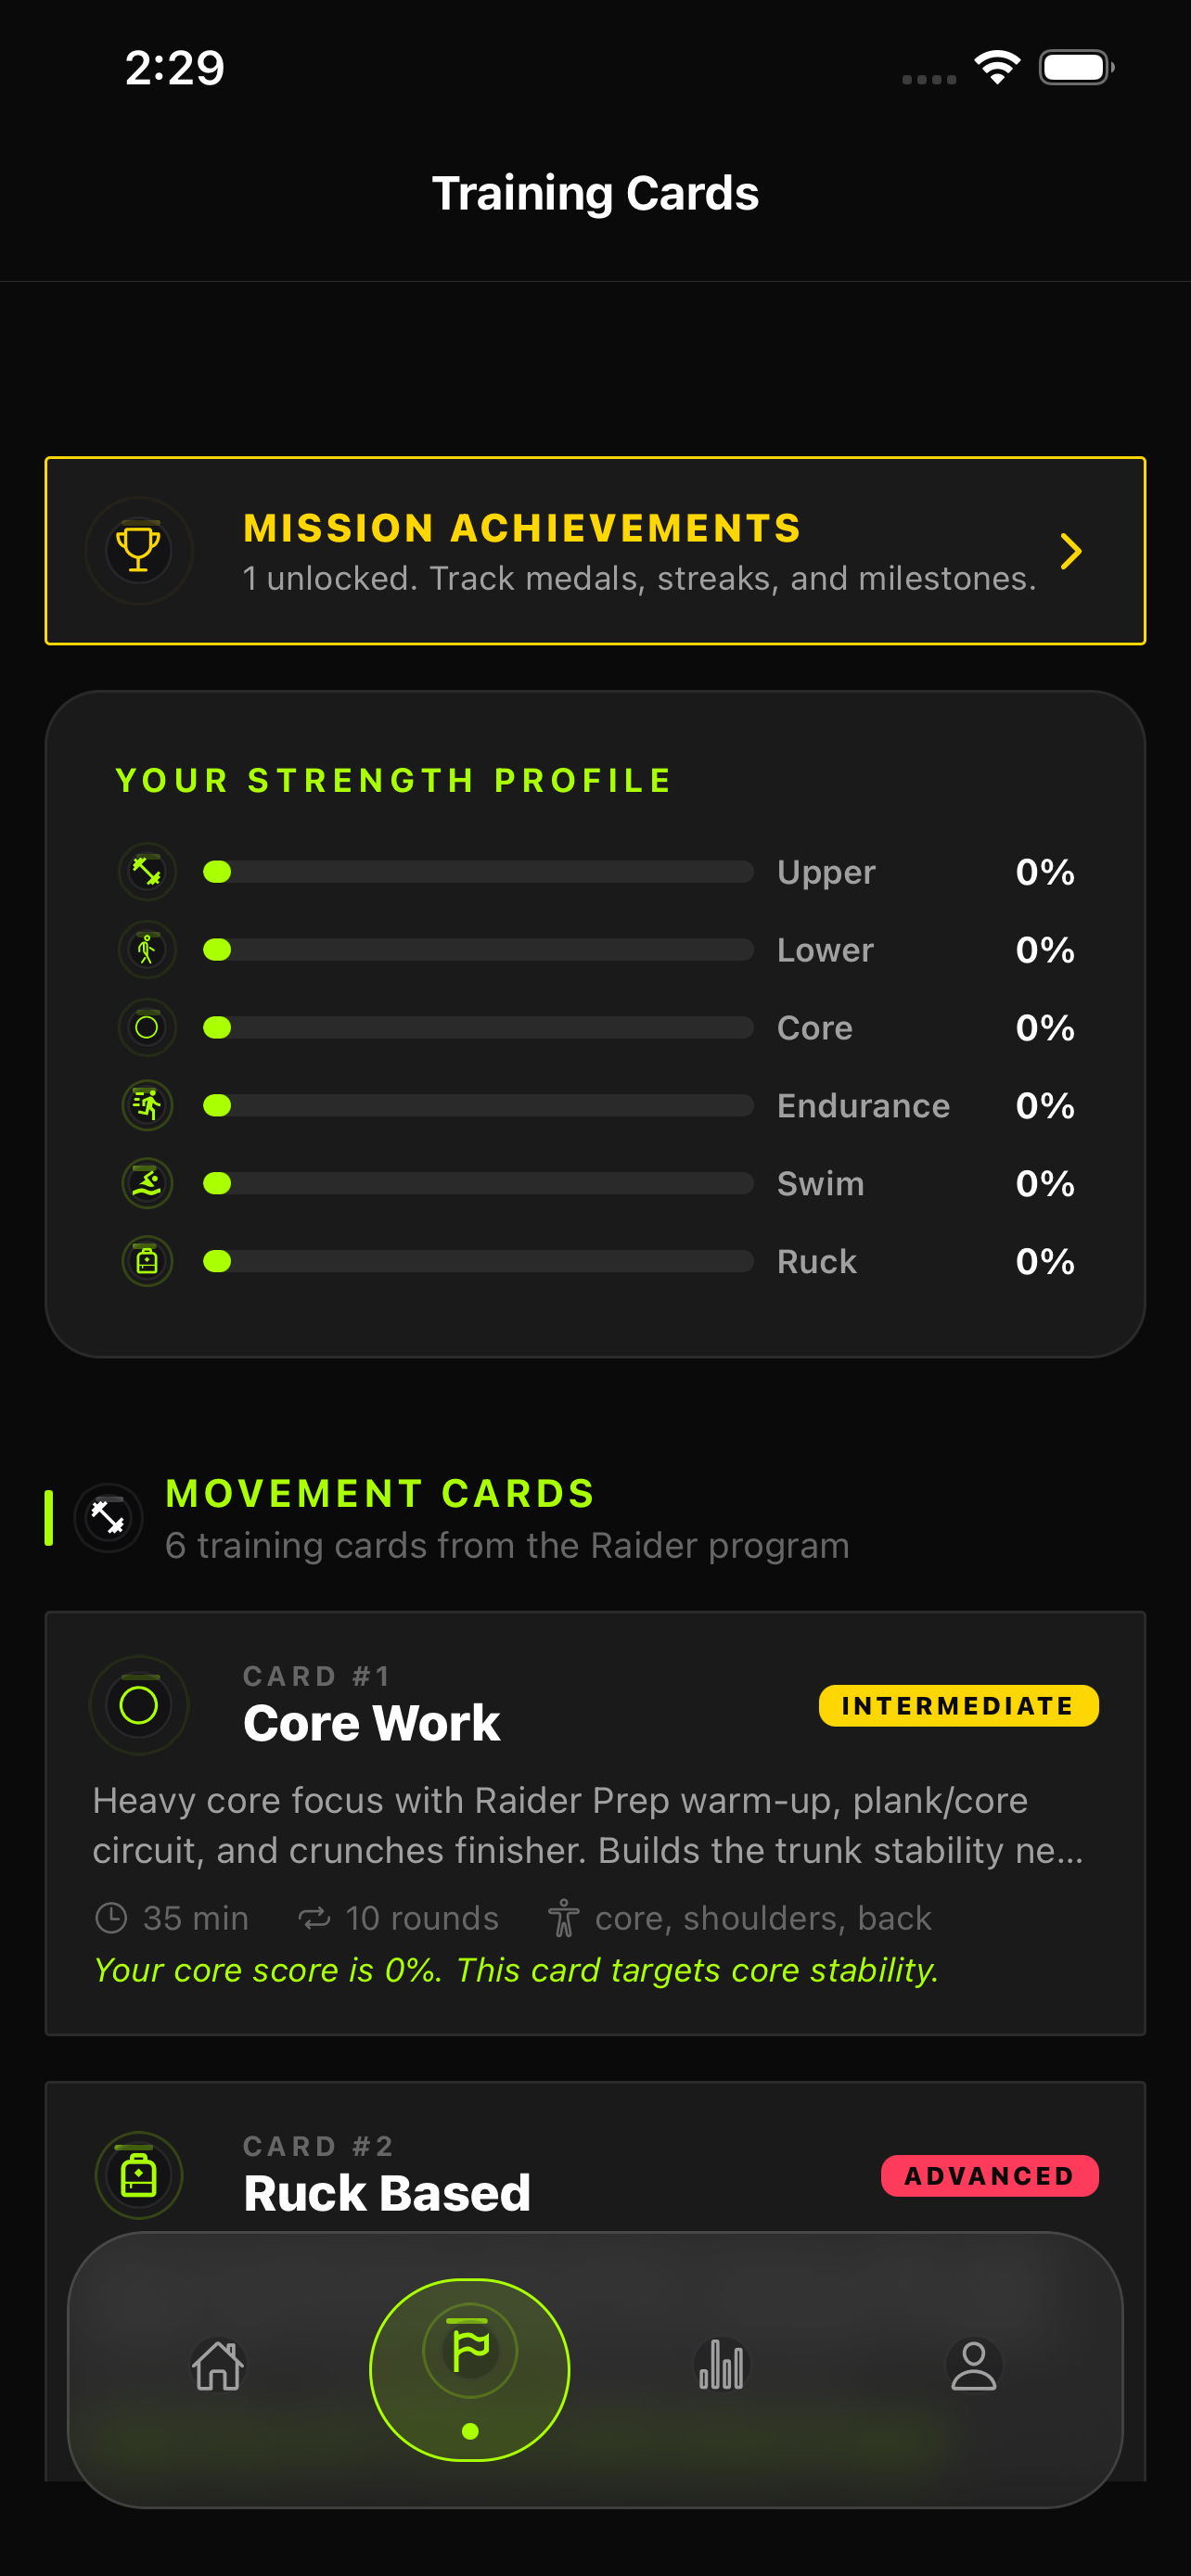Image resolution: width=1191 pixels, height=2576 pixels.
Task: Tap the Endurance running figure icon
Action: pos(147,1105)
